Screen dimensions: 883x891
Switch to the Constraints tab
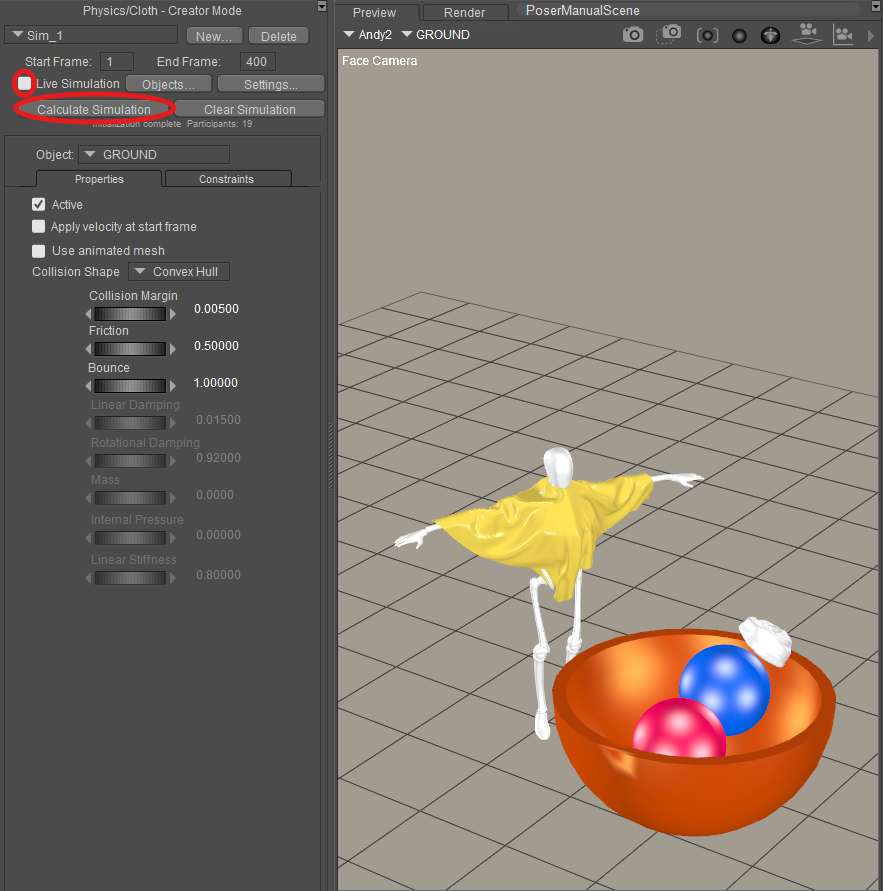227,179
